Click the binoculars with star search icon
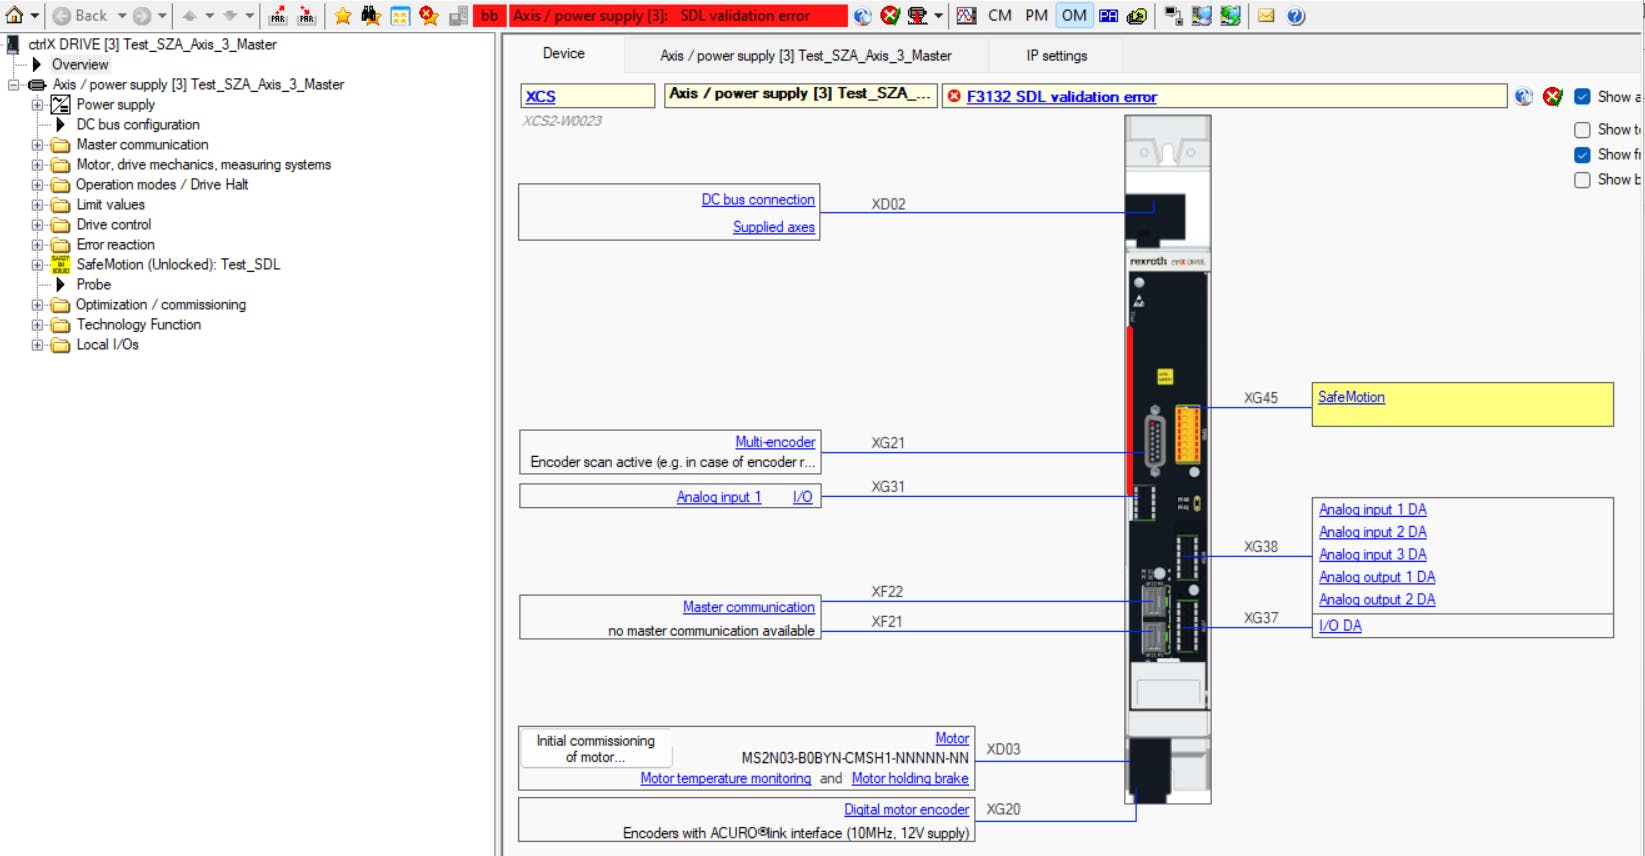 [x=371, y=16]
